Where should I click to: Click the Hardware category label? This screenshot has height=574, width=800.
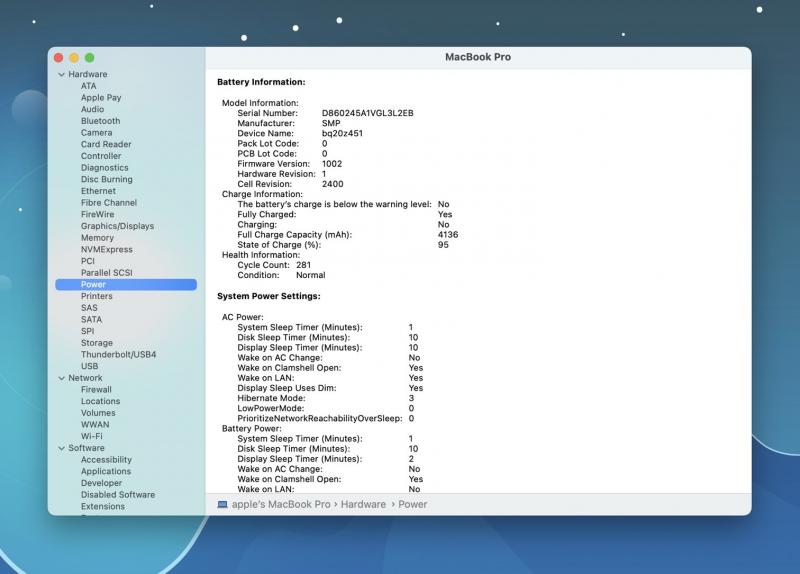(x=88, y=74)
